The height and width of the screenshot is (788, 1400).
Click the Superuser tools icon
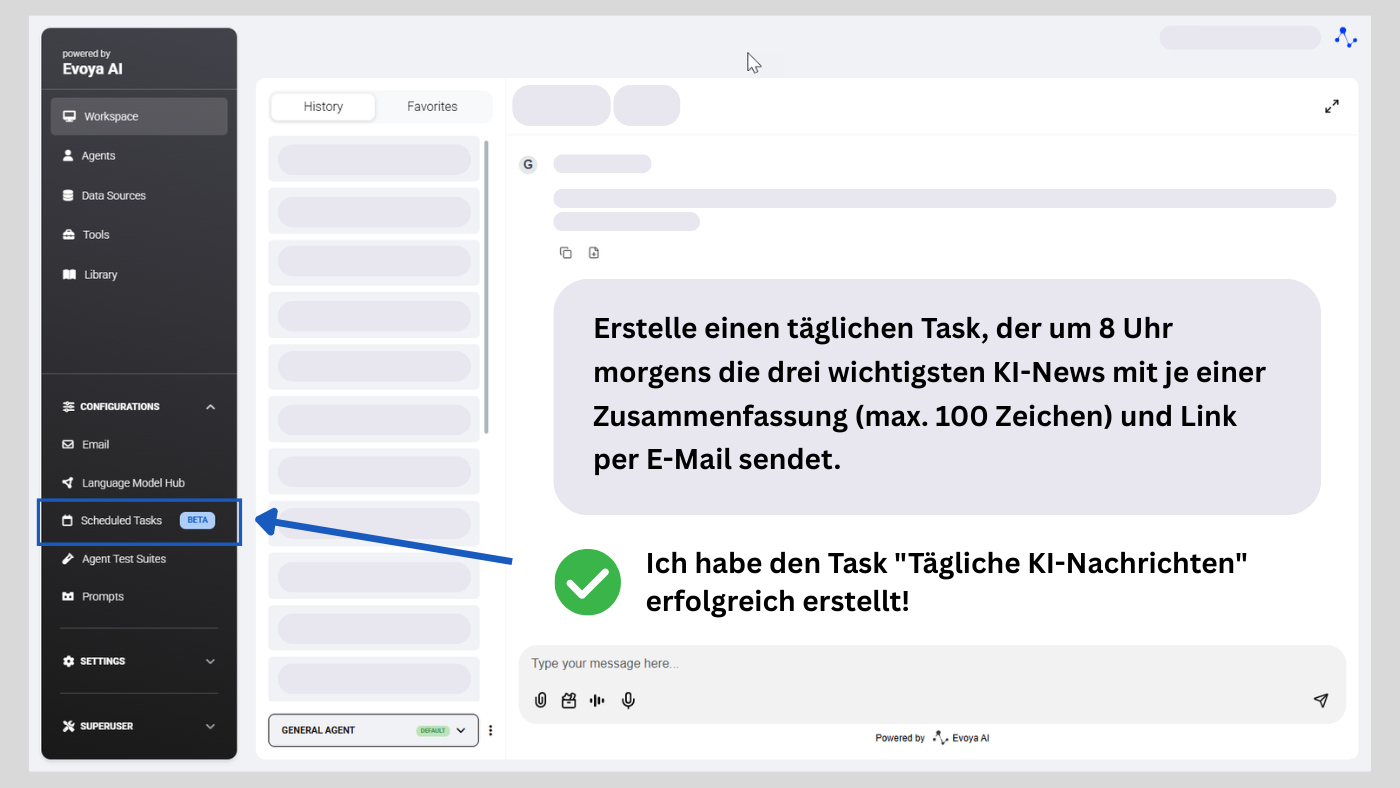[x=68, y=726]
